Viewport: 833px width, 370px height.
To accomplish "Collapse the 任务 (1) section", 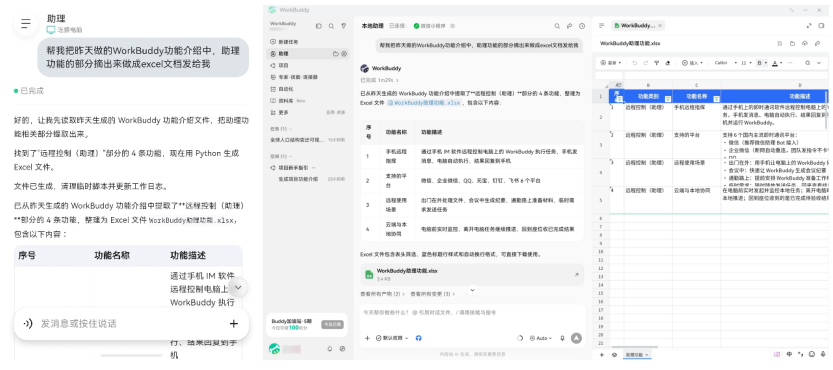I will (280, 129).
